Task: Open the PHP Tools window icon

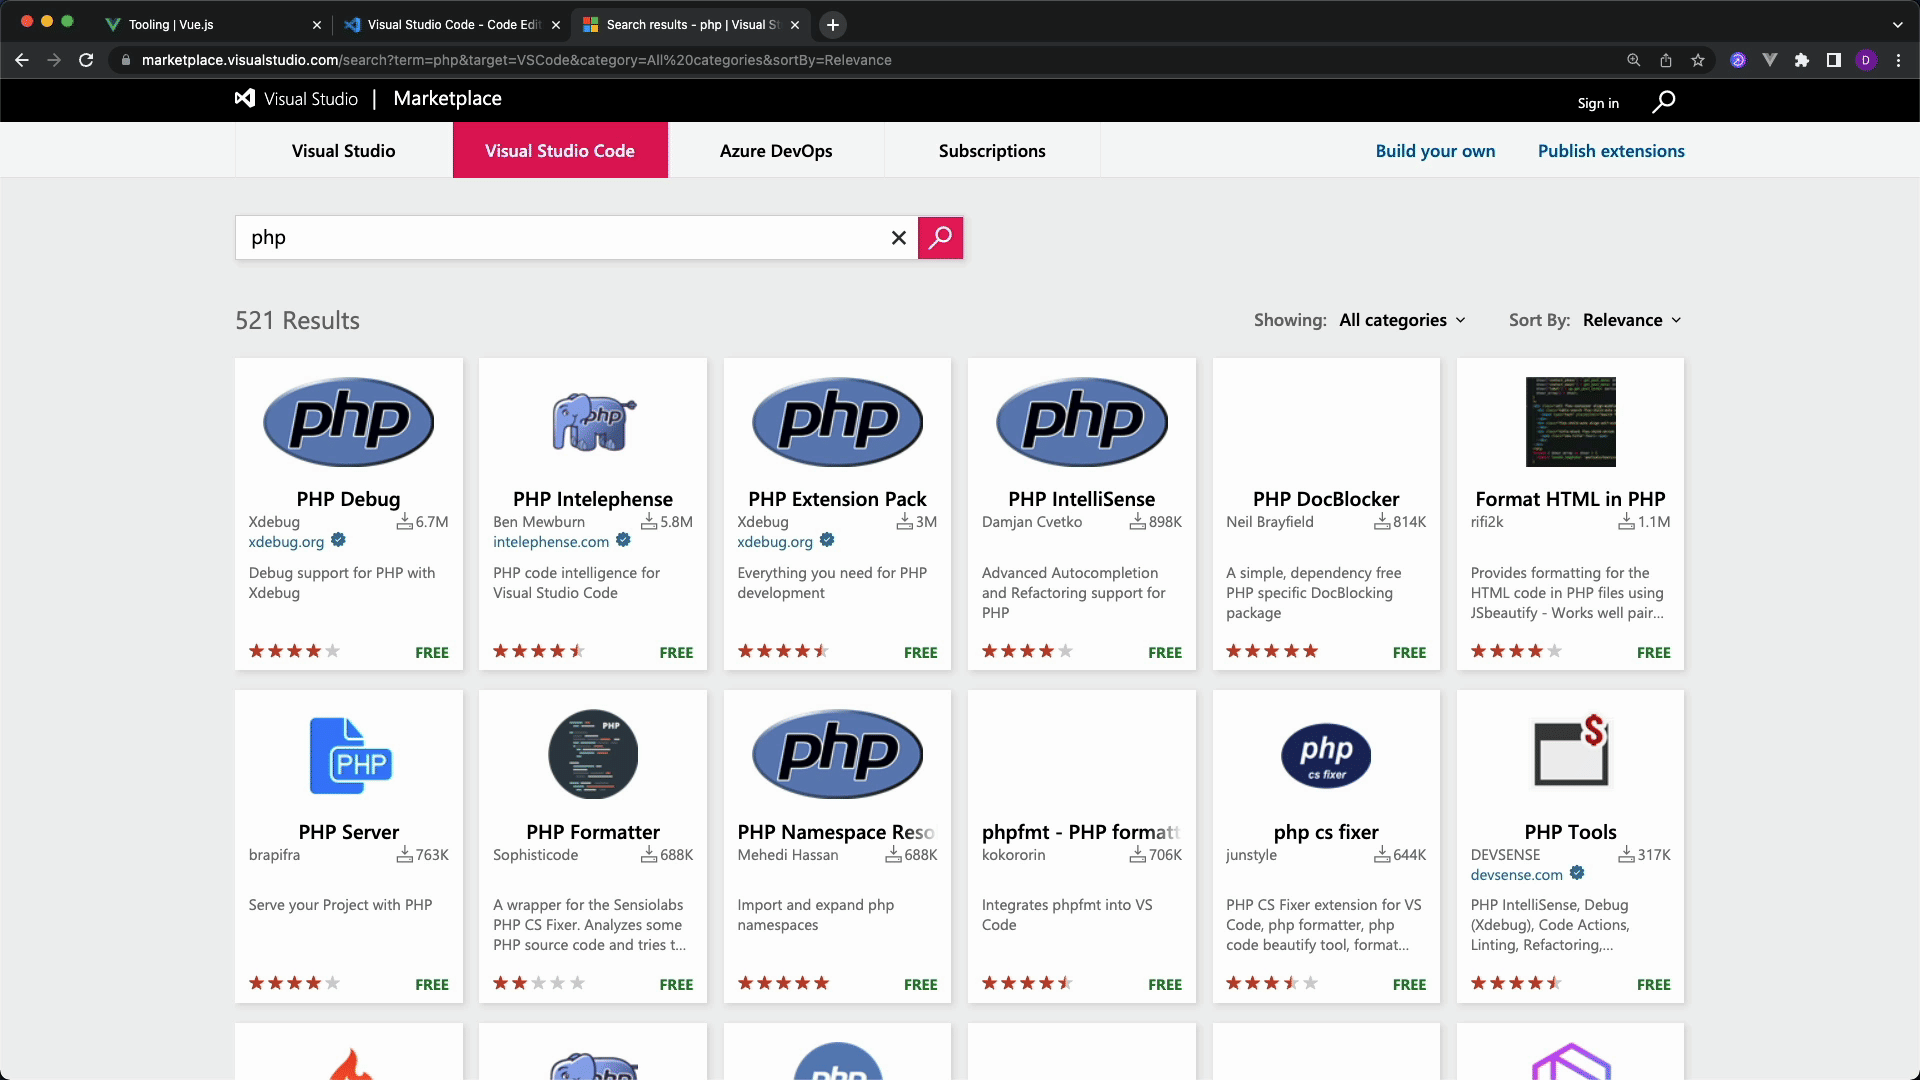Action: [1570, 750]
